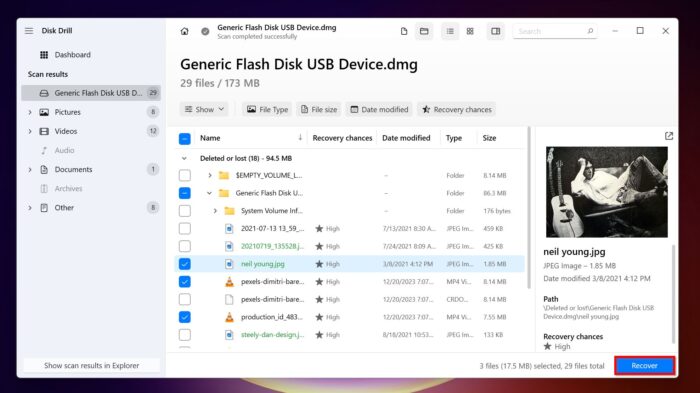Click the sort arrow in Name column

(x=300, y=138)
